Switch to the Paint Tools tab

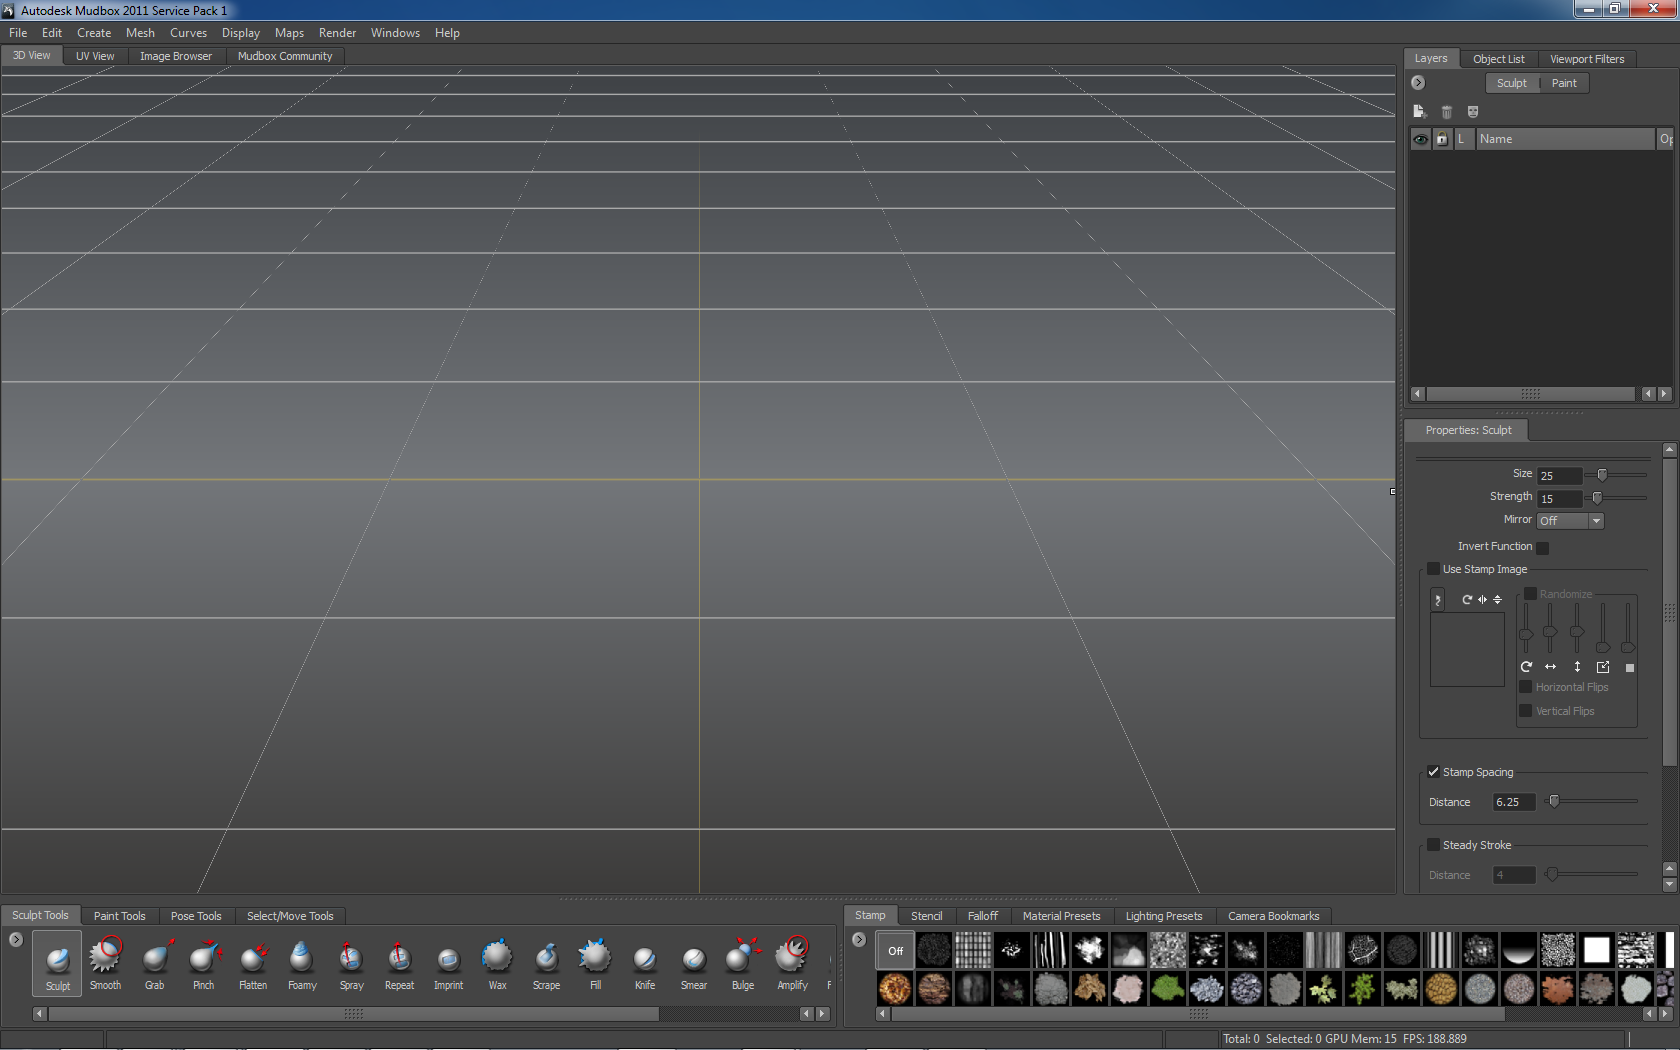point(119,916)
